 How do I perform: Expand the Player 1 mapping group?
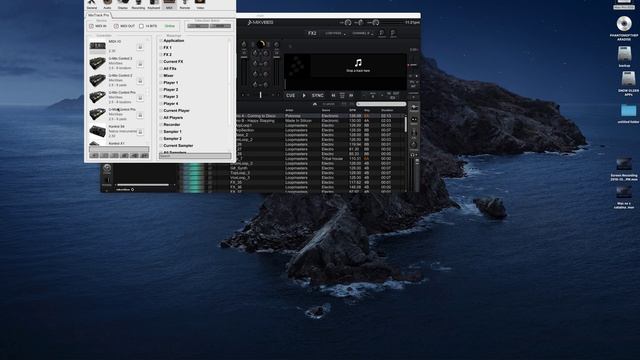tap(161, 82)
